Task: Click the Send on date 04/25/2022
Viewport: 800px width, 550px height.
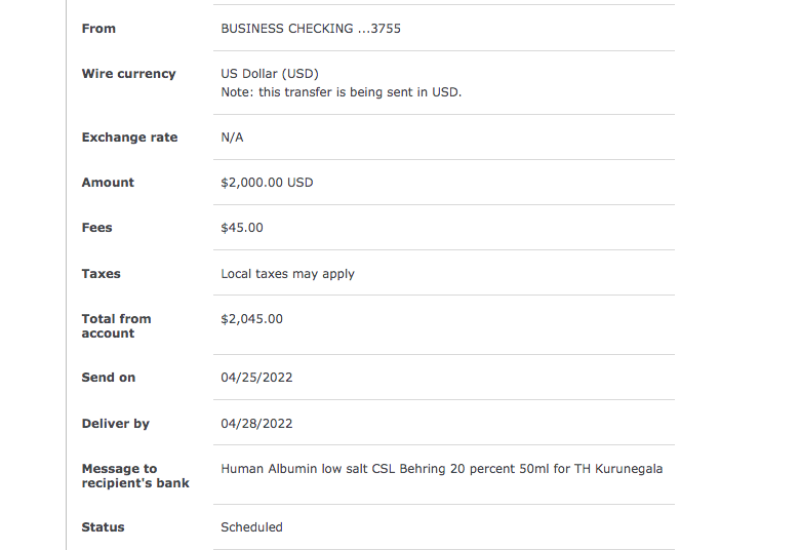Action: (x=256, y=378)
